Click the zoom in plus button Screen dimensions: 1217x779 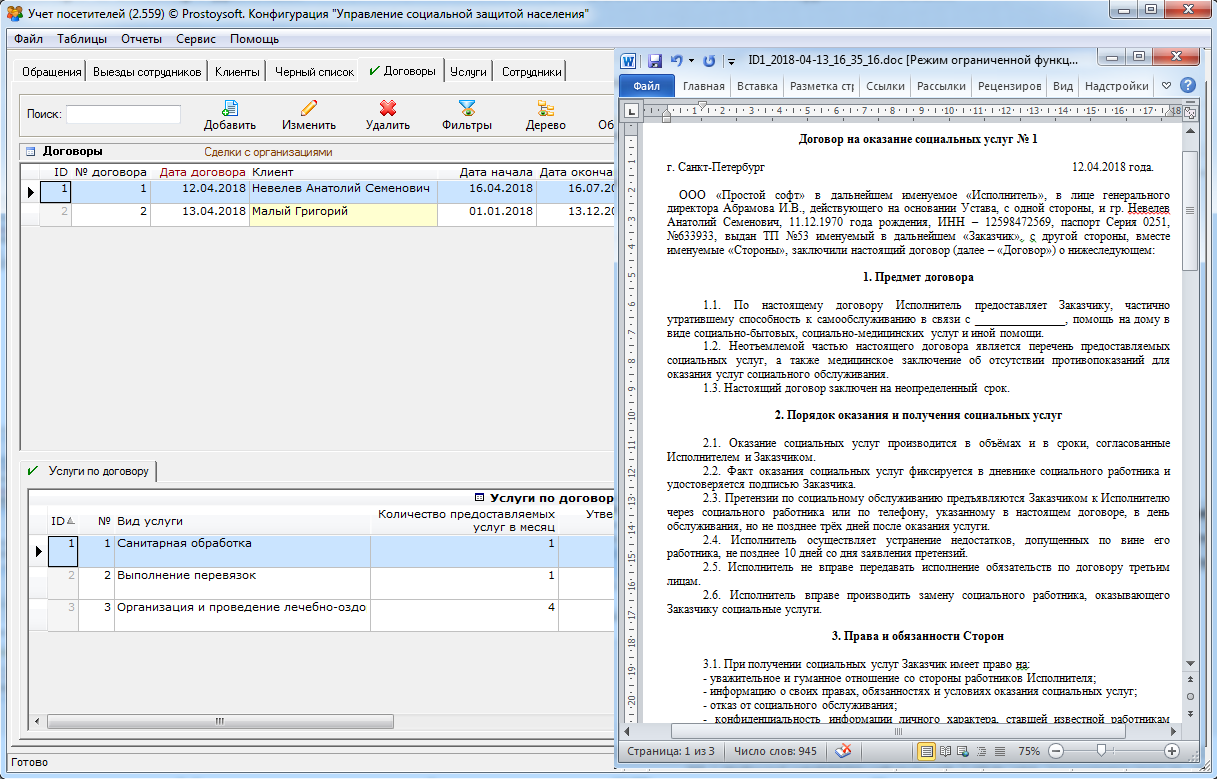1172,750
